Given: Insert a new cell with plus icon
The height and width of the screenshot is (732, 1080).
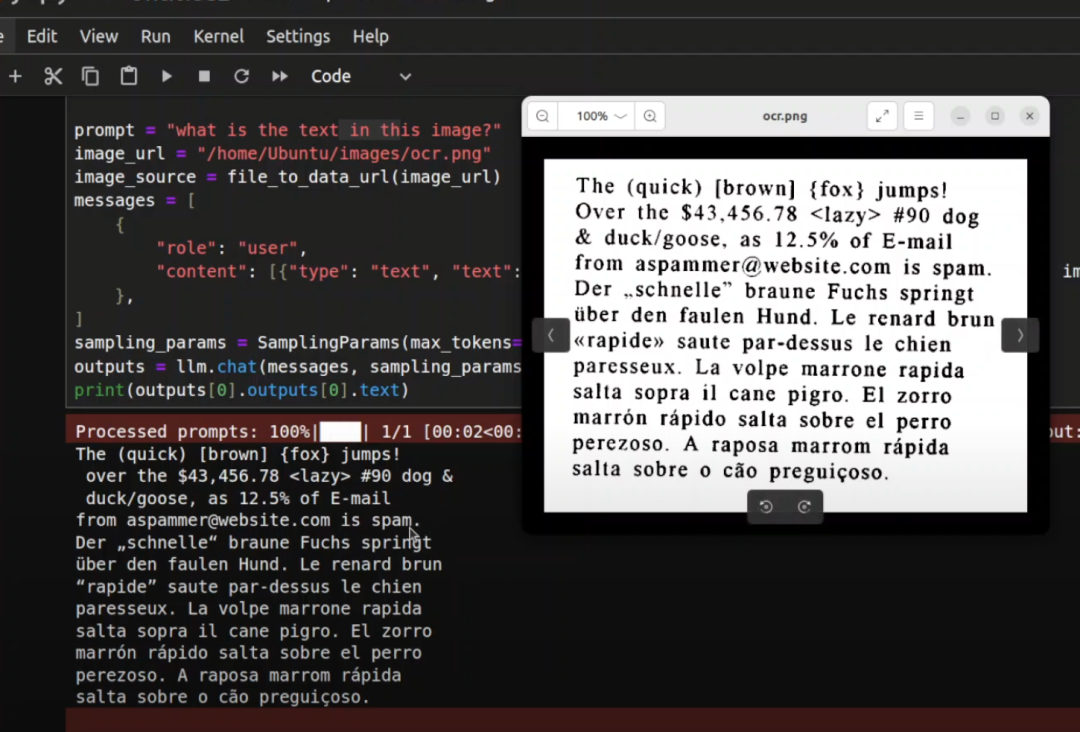Looking at the screenshot, I should 15,76.
